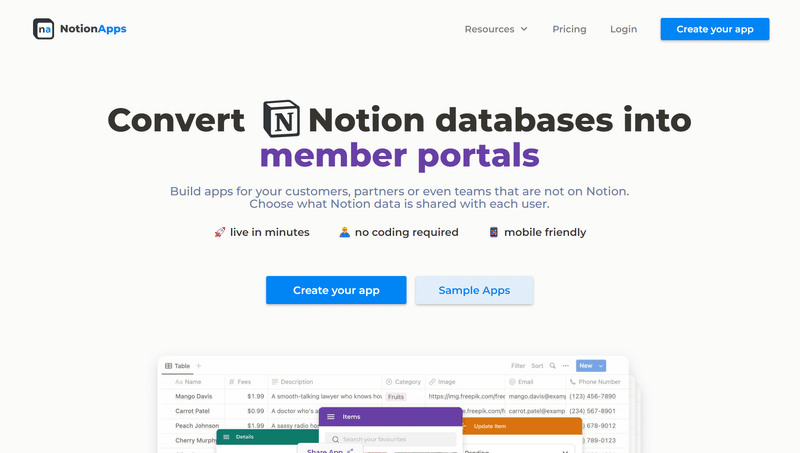Open the three-dots more options menu
Viewport: 800px width, 453px height.
566,366
